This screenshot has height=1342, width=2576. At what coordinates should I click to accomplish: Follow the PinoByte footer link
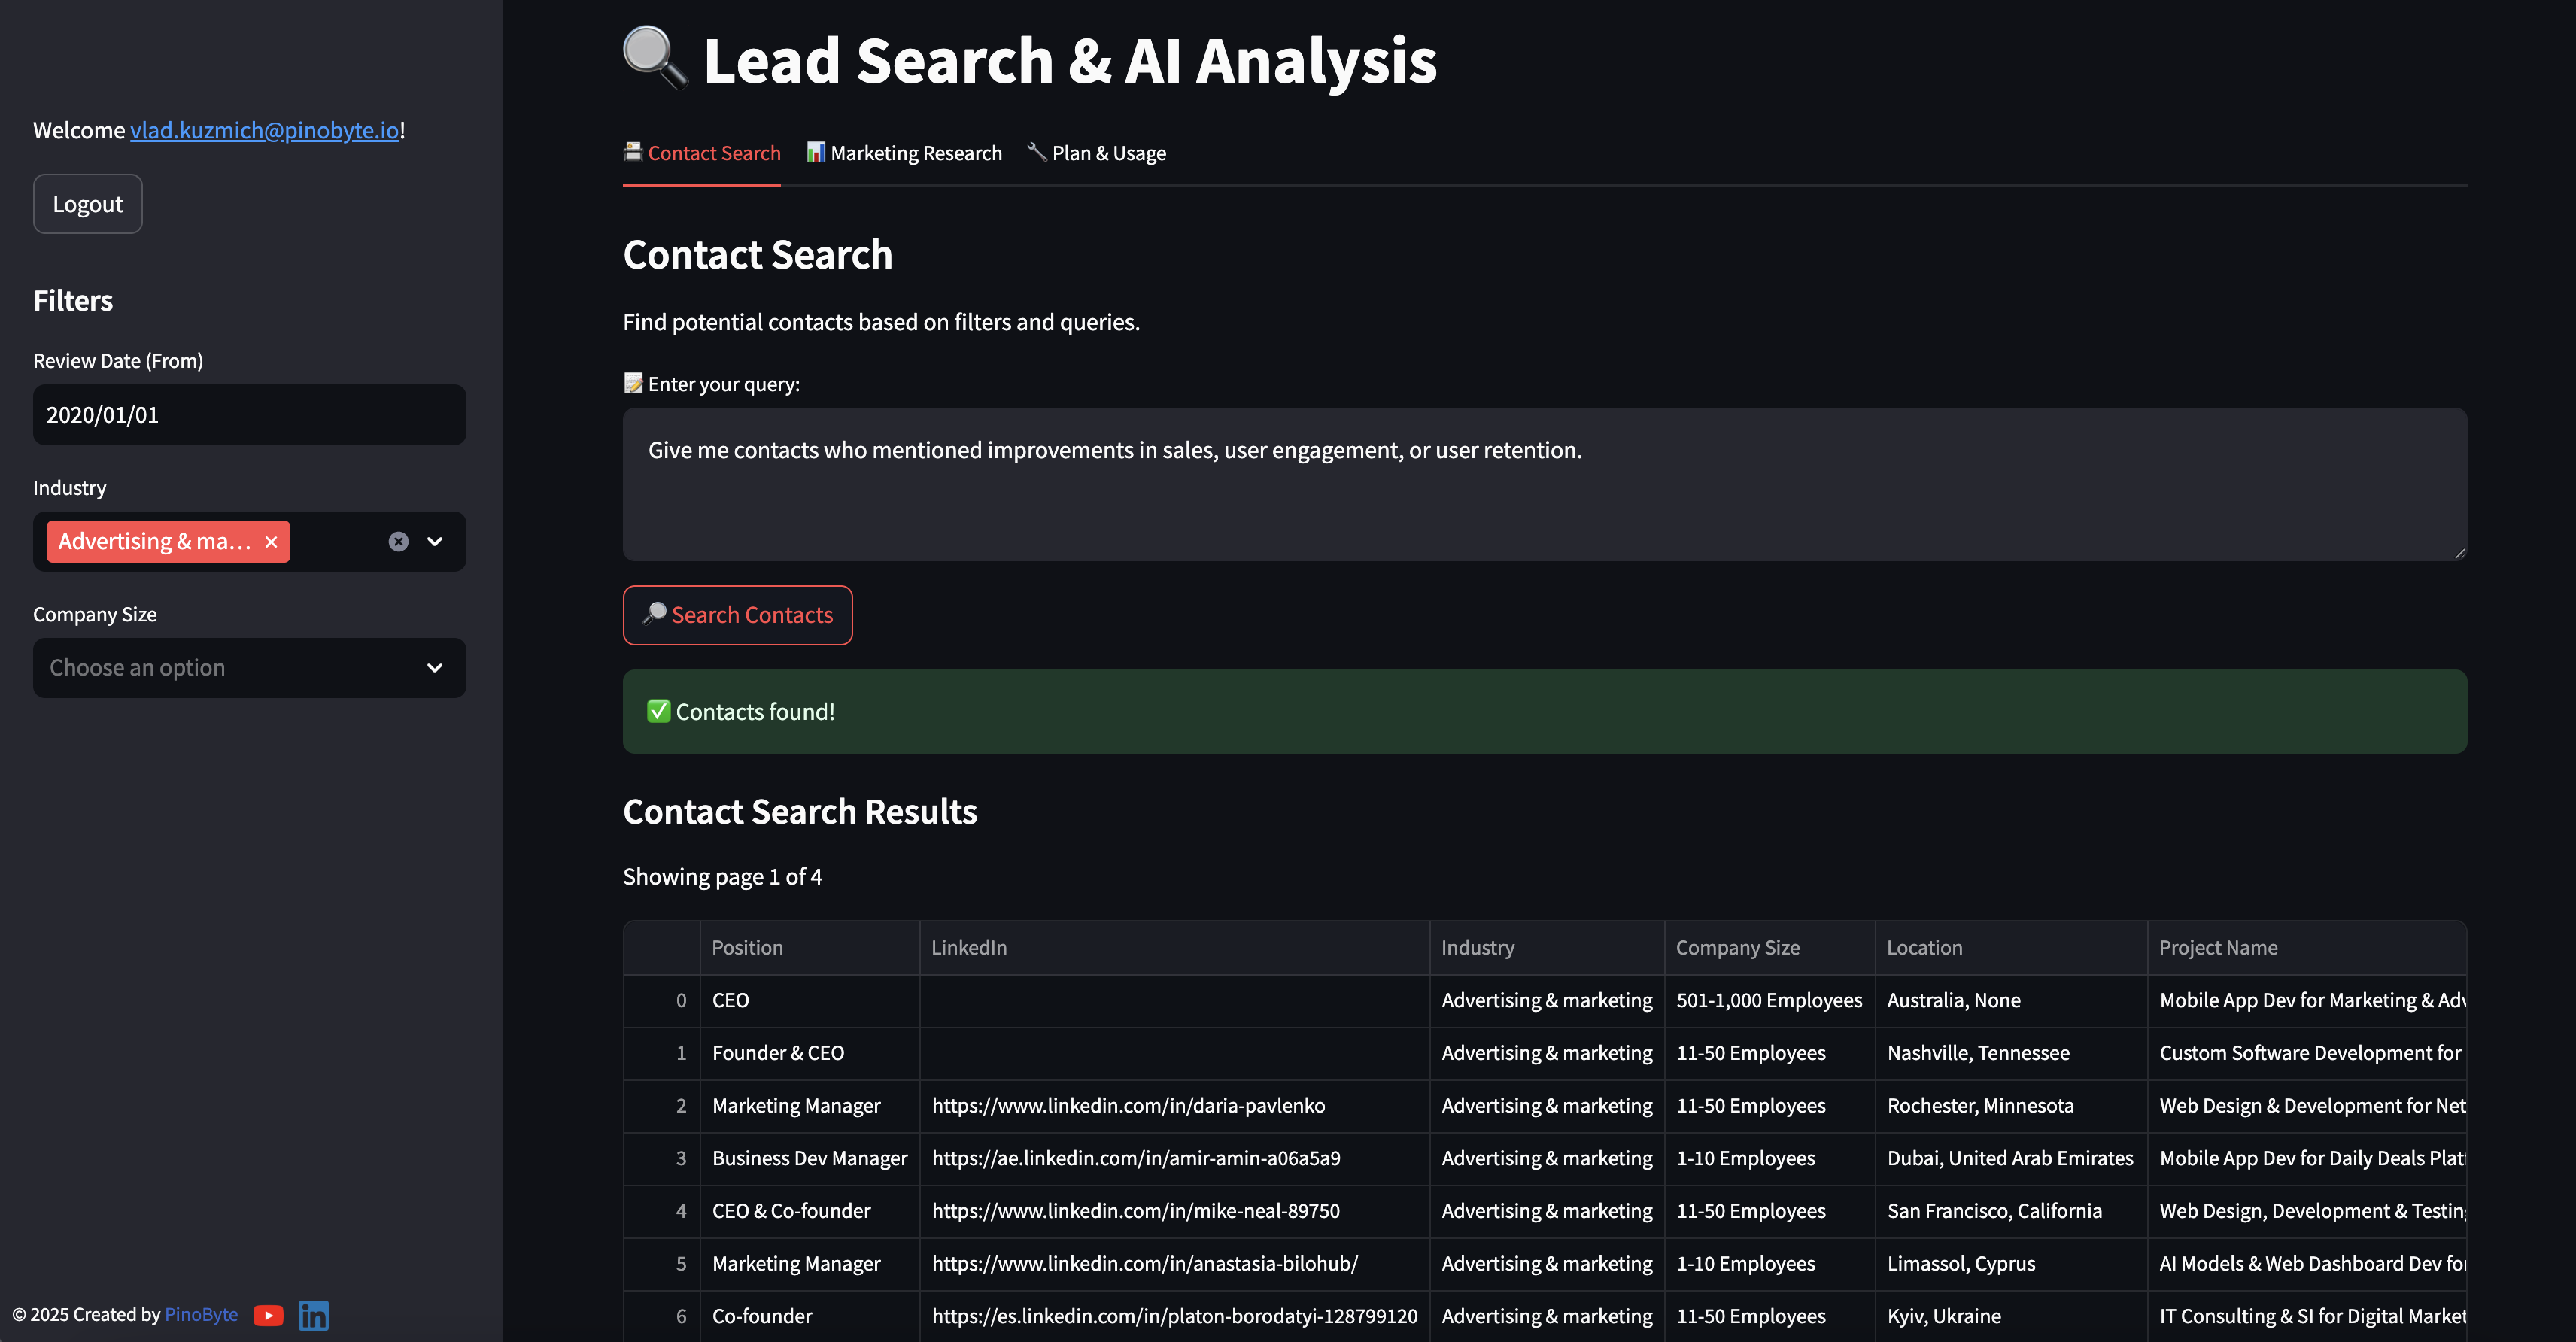(201, 1314)
